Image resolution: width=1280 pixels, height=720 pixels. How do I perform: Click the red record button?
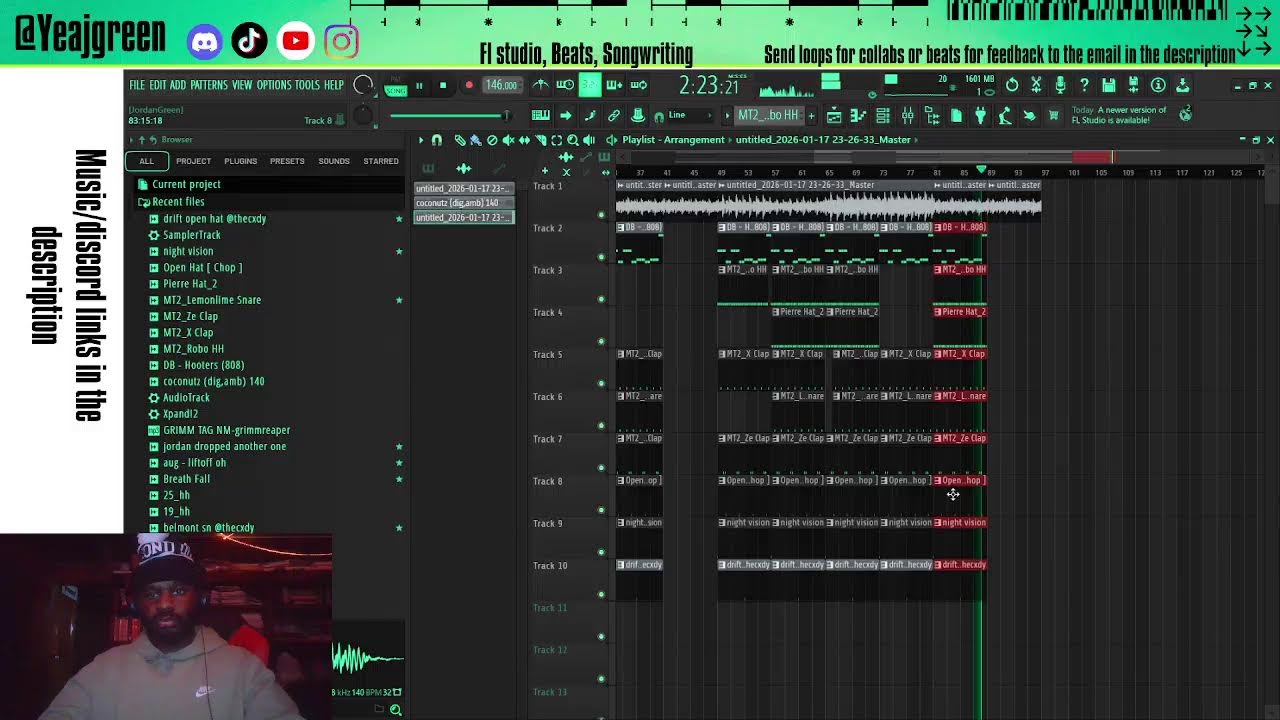[469, 85]
